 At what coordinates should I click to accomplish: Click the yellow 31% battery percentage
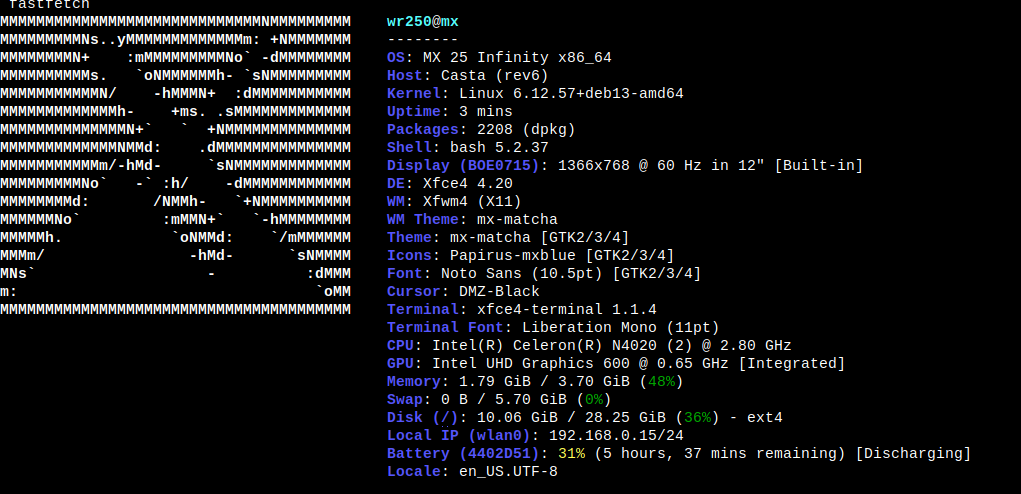tap(571, 454)
